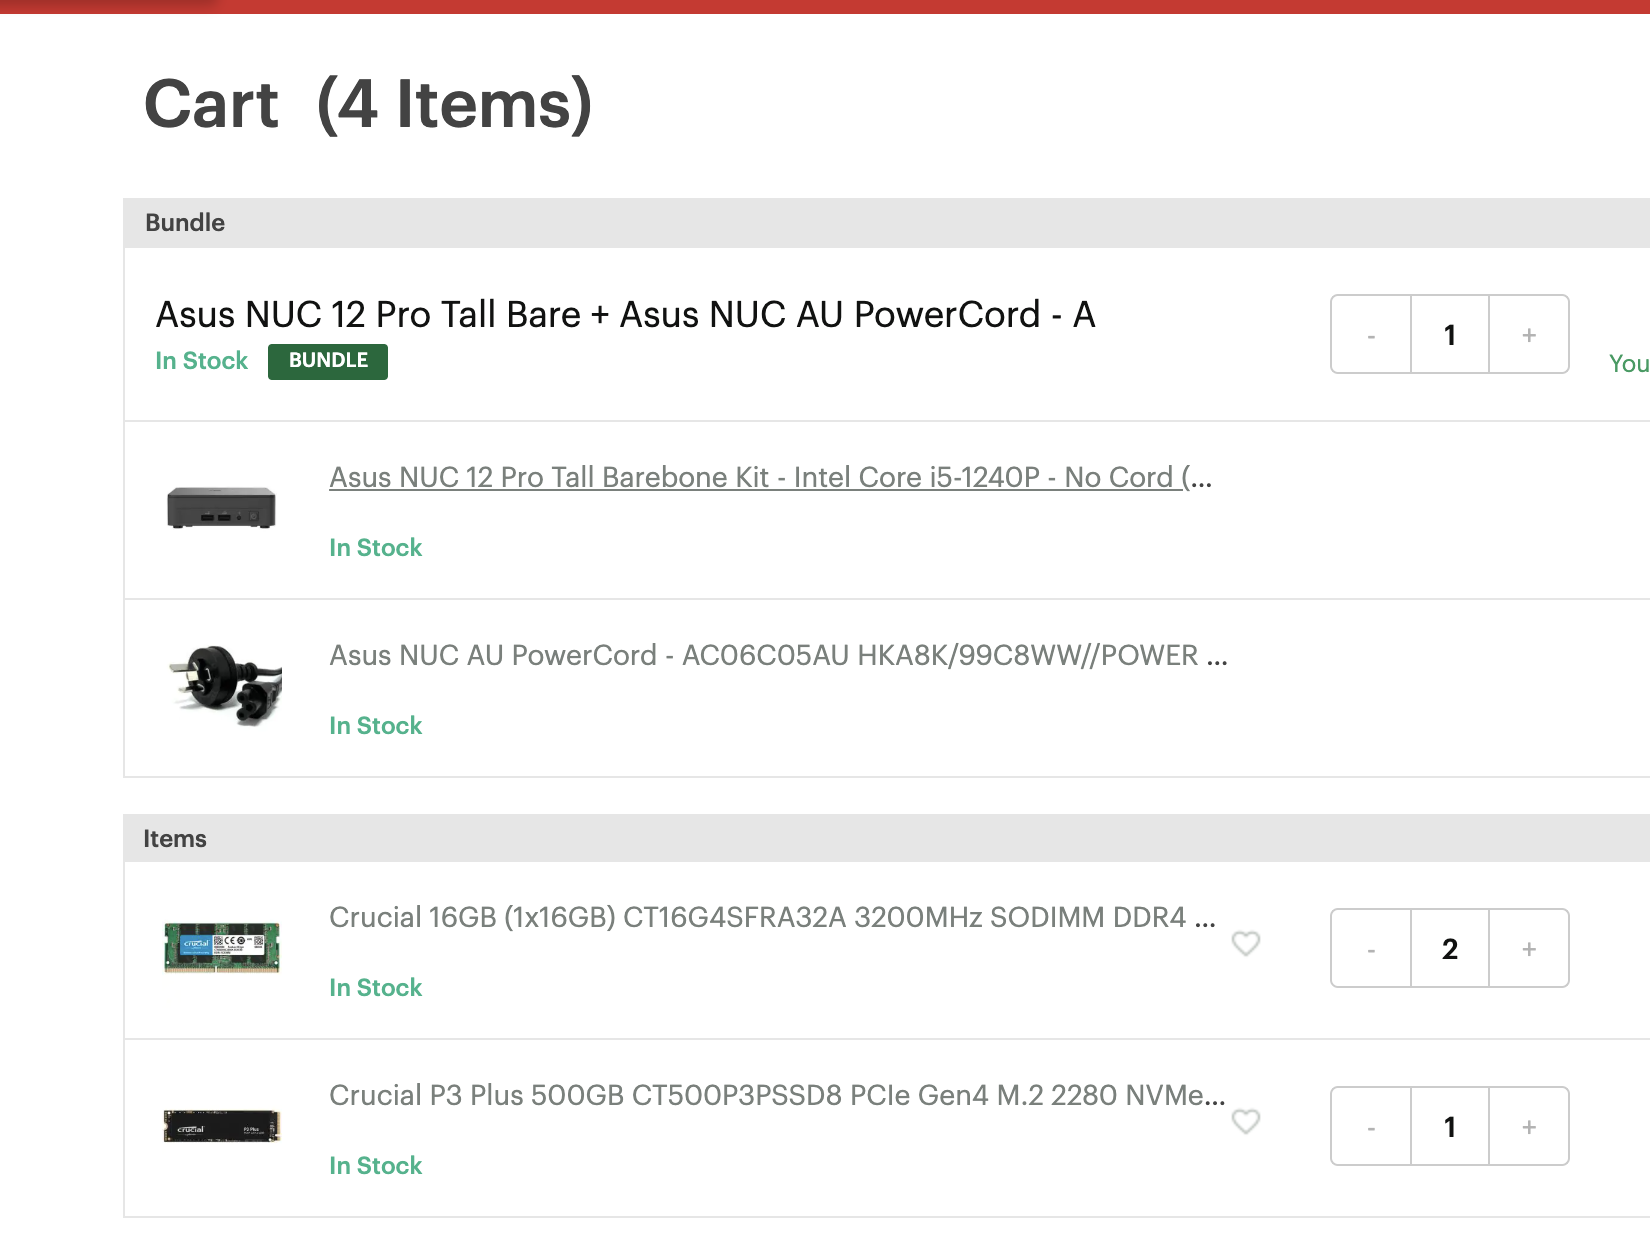
Task: Click the Asus NUC barebone thumbnail image
Action: [221, 507]
